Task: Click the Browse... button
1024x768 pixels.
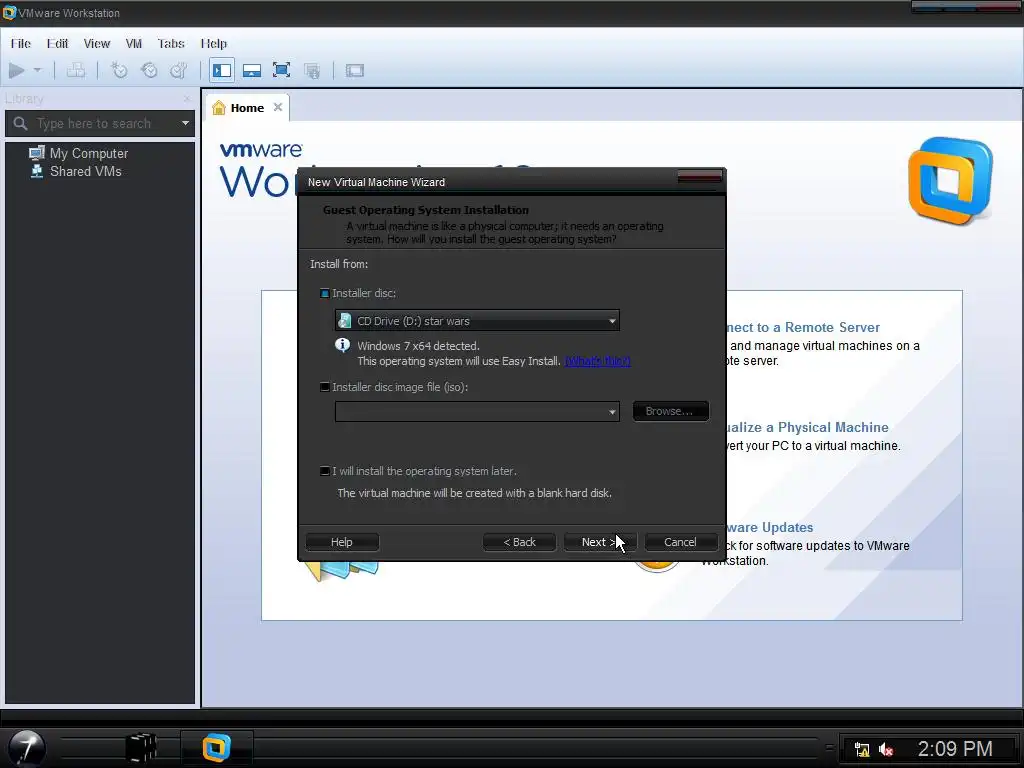Action: 670,411
